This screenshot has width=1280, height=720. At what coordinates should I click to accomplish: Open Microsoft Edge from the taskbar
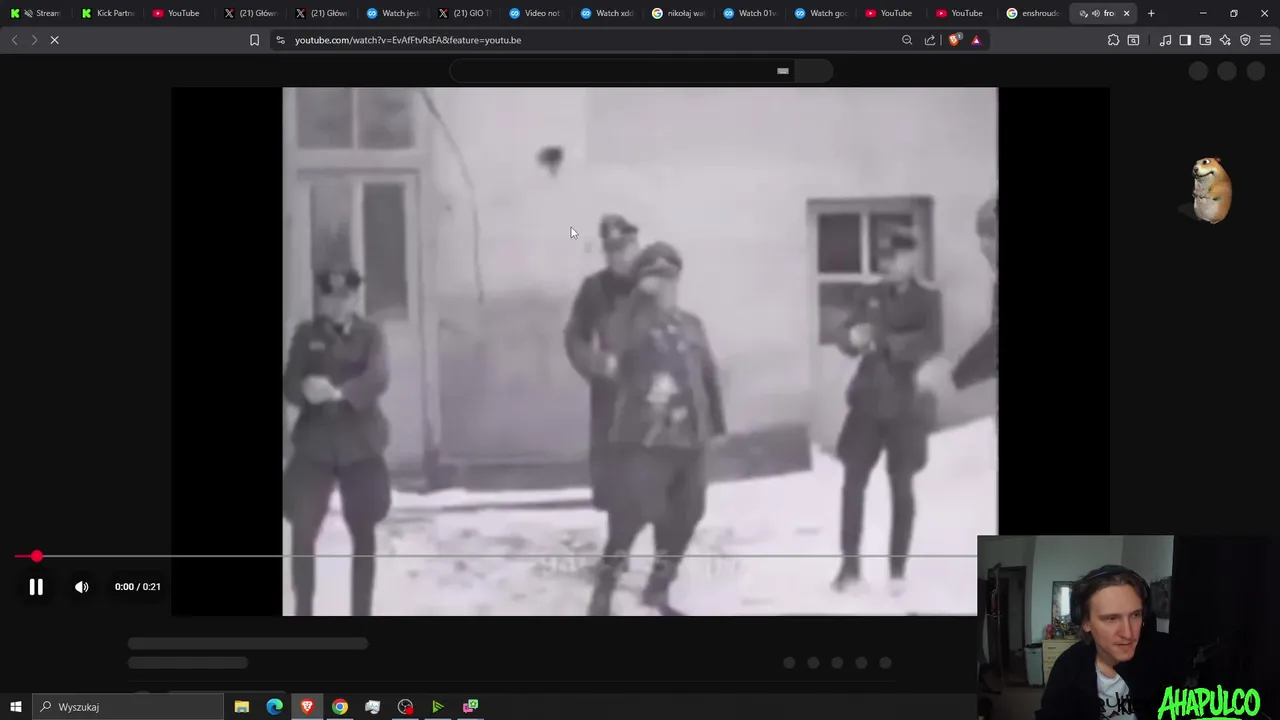(275, 707)
